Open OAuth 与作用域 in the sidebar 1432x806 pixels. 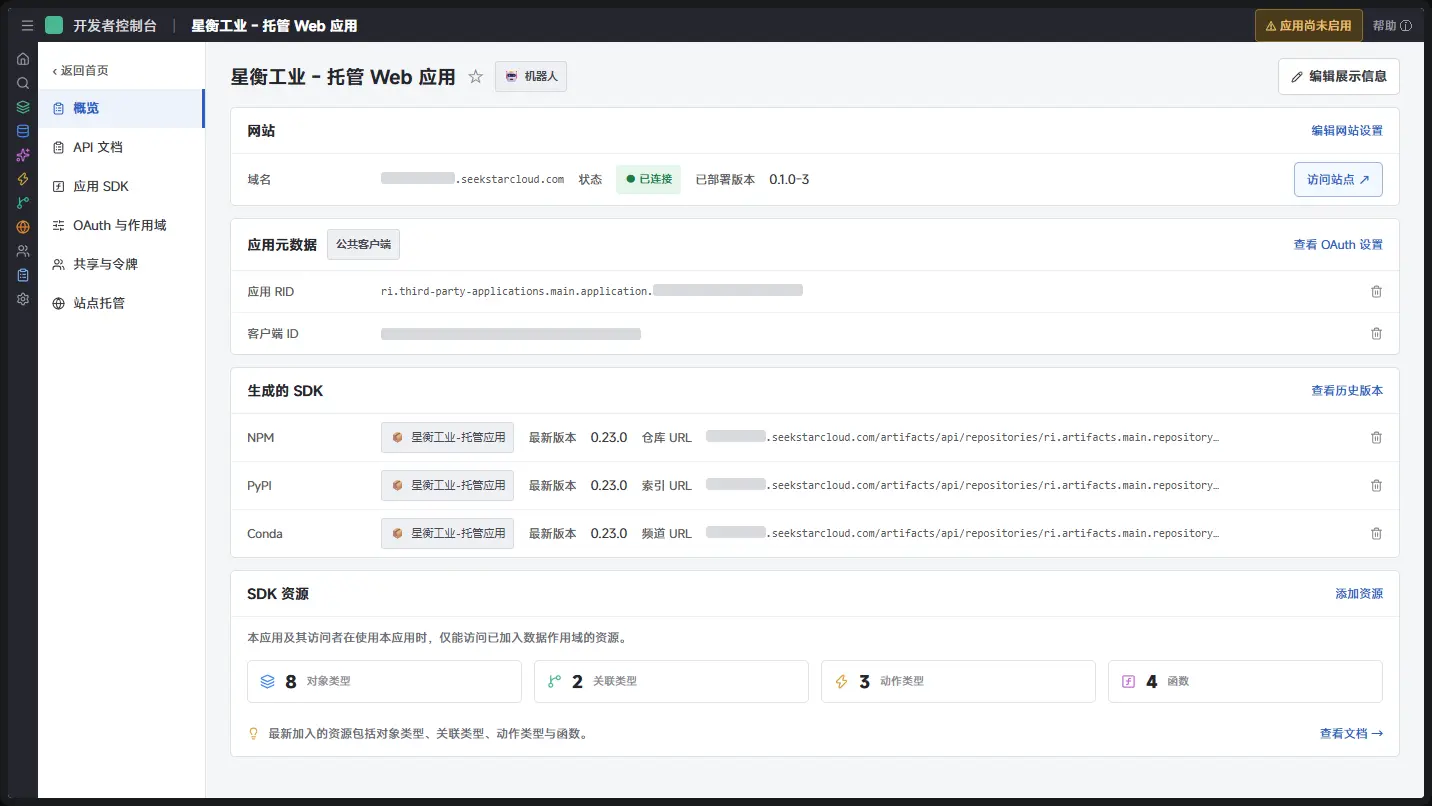121,225
